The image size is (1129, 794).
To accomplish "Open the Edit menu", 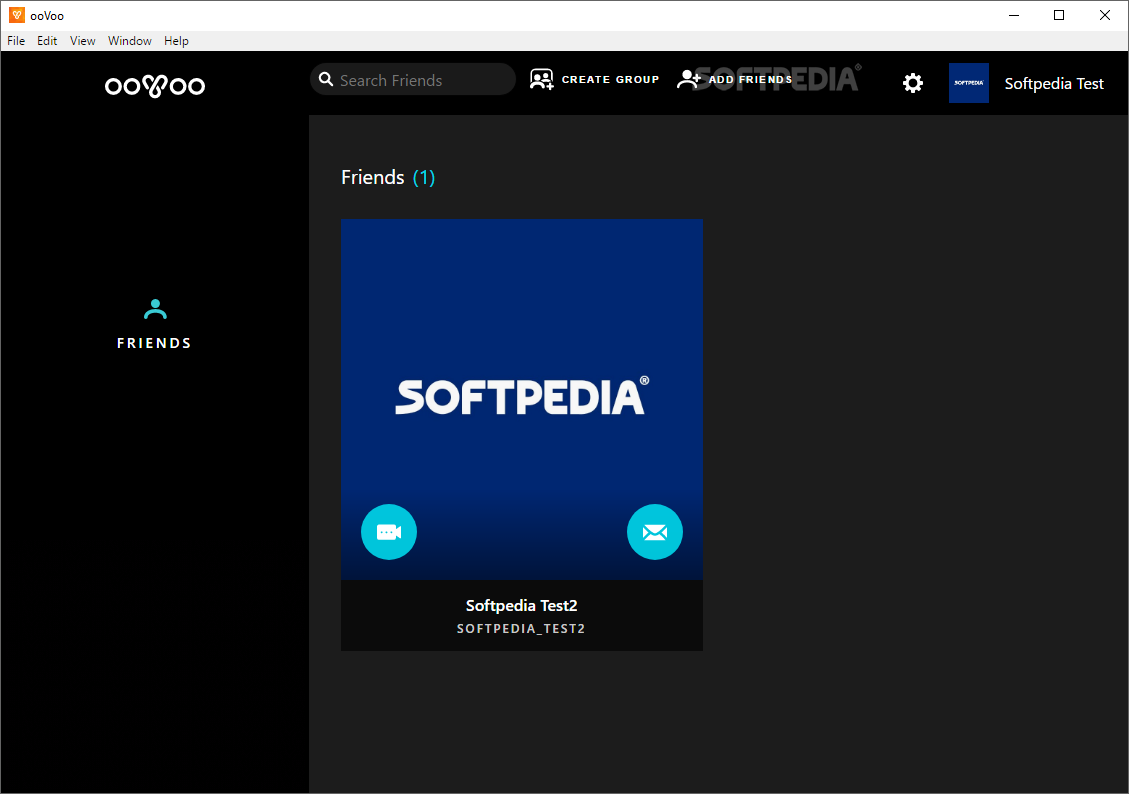I will (x=47, y=41).
